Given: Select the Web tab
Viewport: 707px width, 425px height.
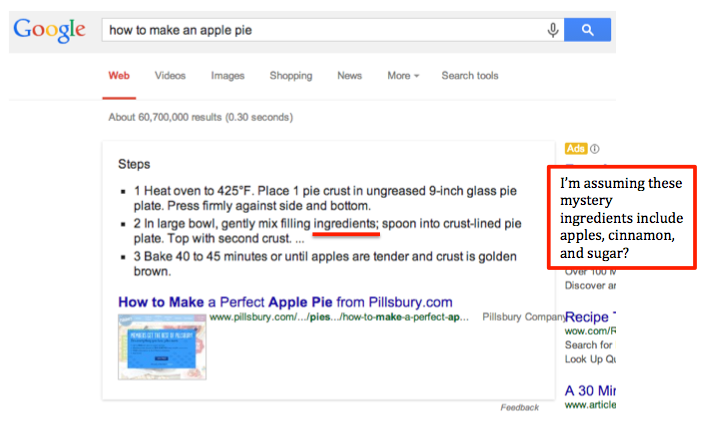Looking at the screenshot, I should tap(119, 76).
